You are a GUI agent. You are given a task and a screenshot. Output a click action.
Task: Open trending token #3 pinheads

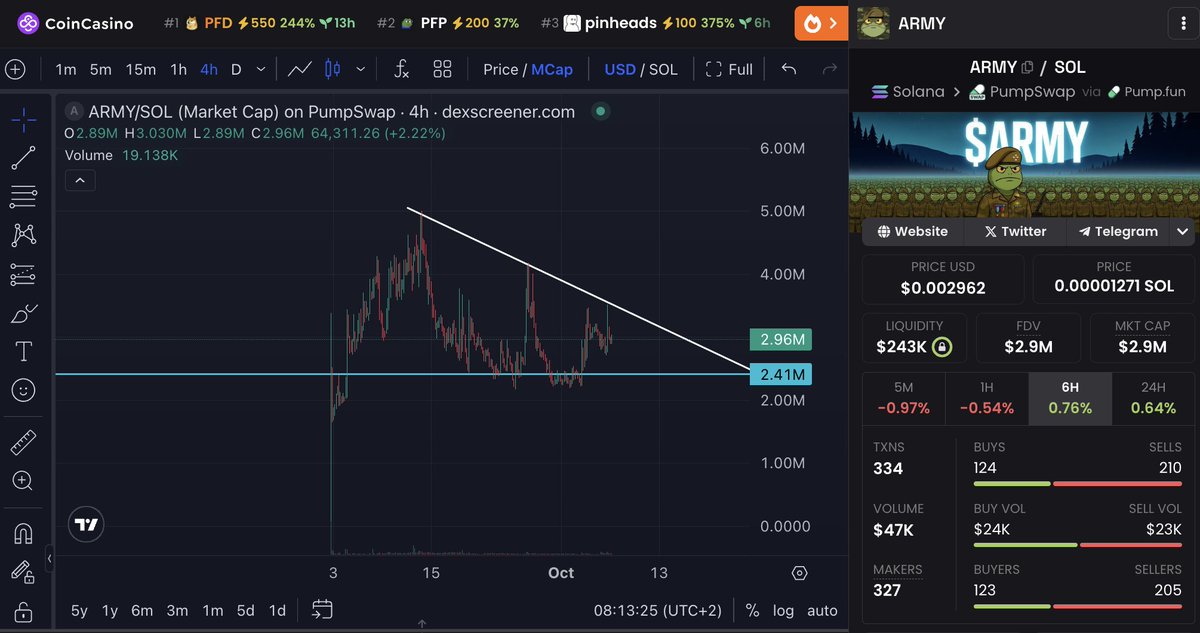pos(655,23)
